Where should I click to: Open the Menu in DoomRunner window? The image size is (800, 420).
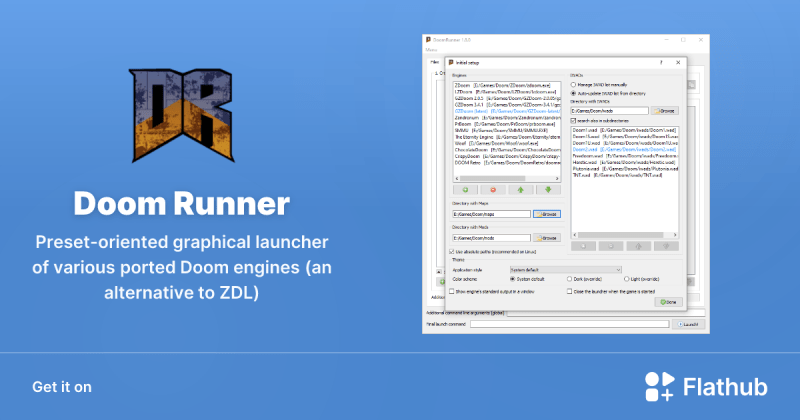(x=432, y=50)
